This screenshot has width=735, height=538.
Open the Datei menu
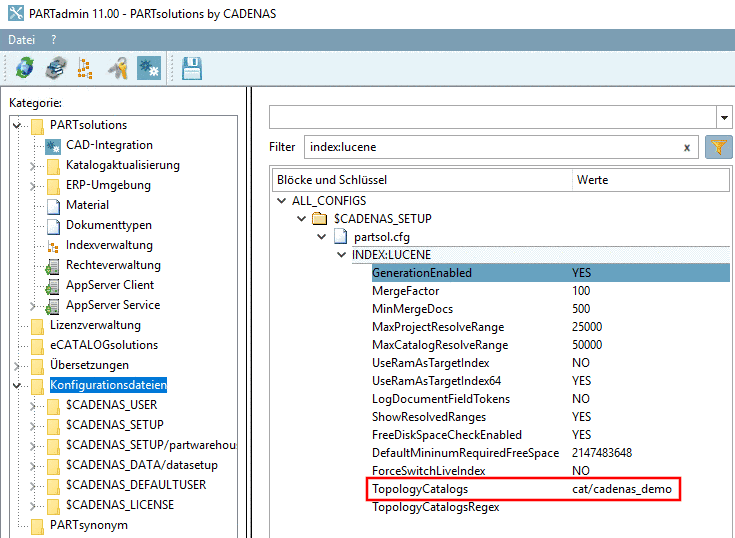pyautogui.click(x=22, y=39)
